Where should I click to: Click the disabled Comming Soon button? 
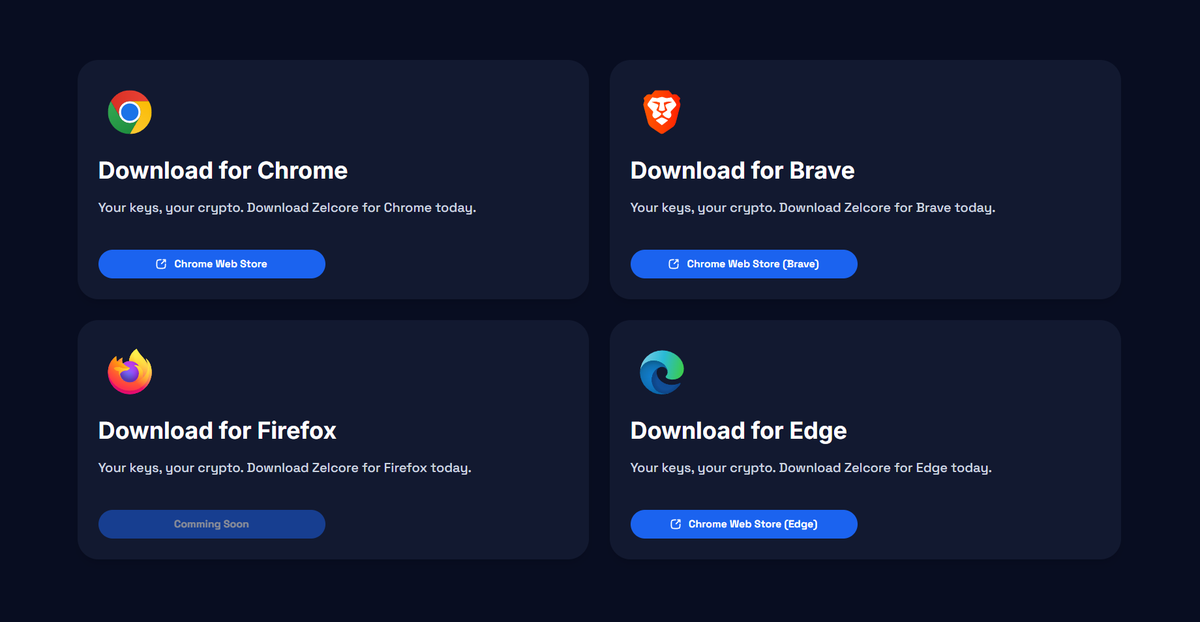click(211, 523)
